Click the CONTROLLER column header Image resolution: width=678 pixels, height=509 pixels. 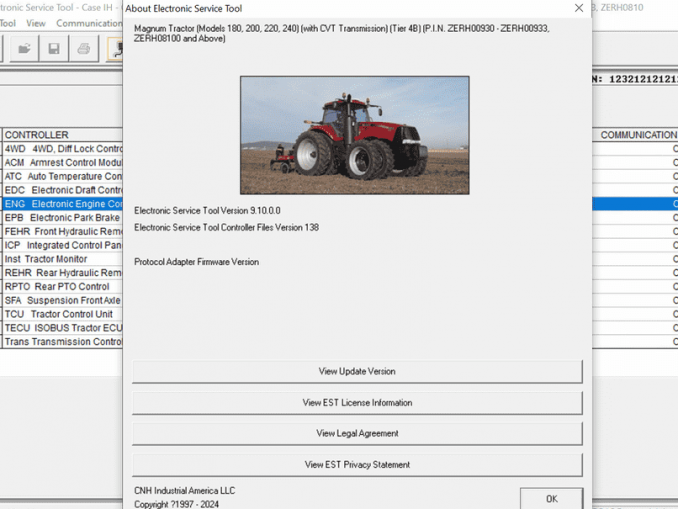tap(63, 135)
